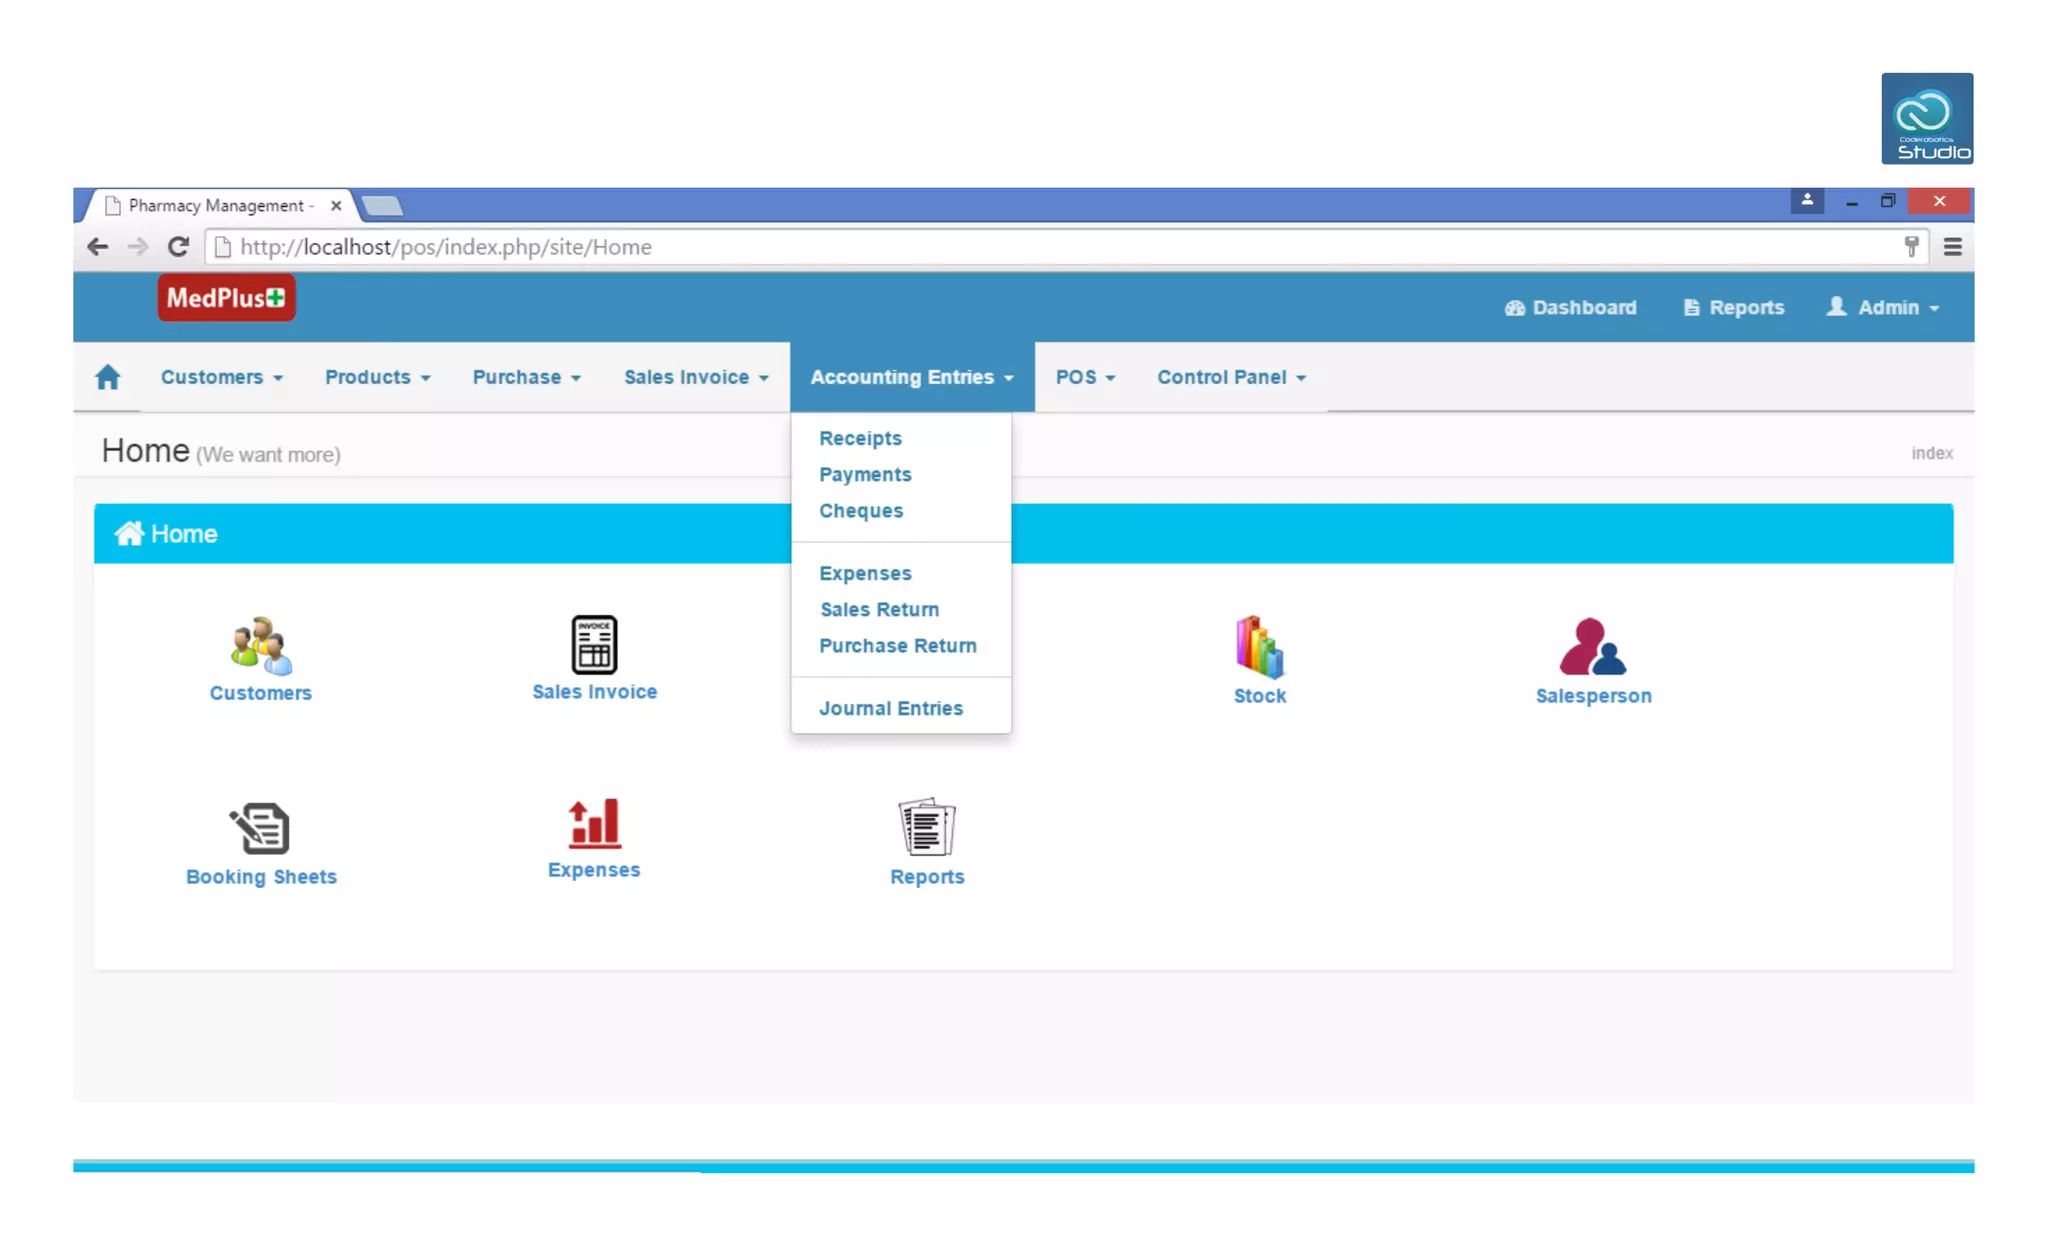Click the Dashboard link in header
This screenshot has height=1243, width=2048.
coord(1571,307)
